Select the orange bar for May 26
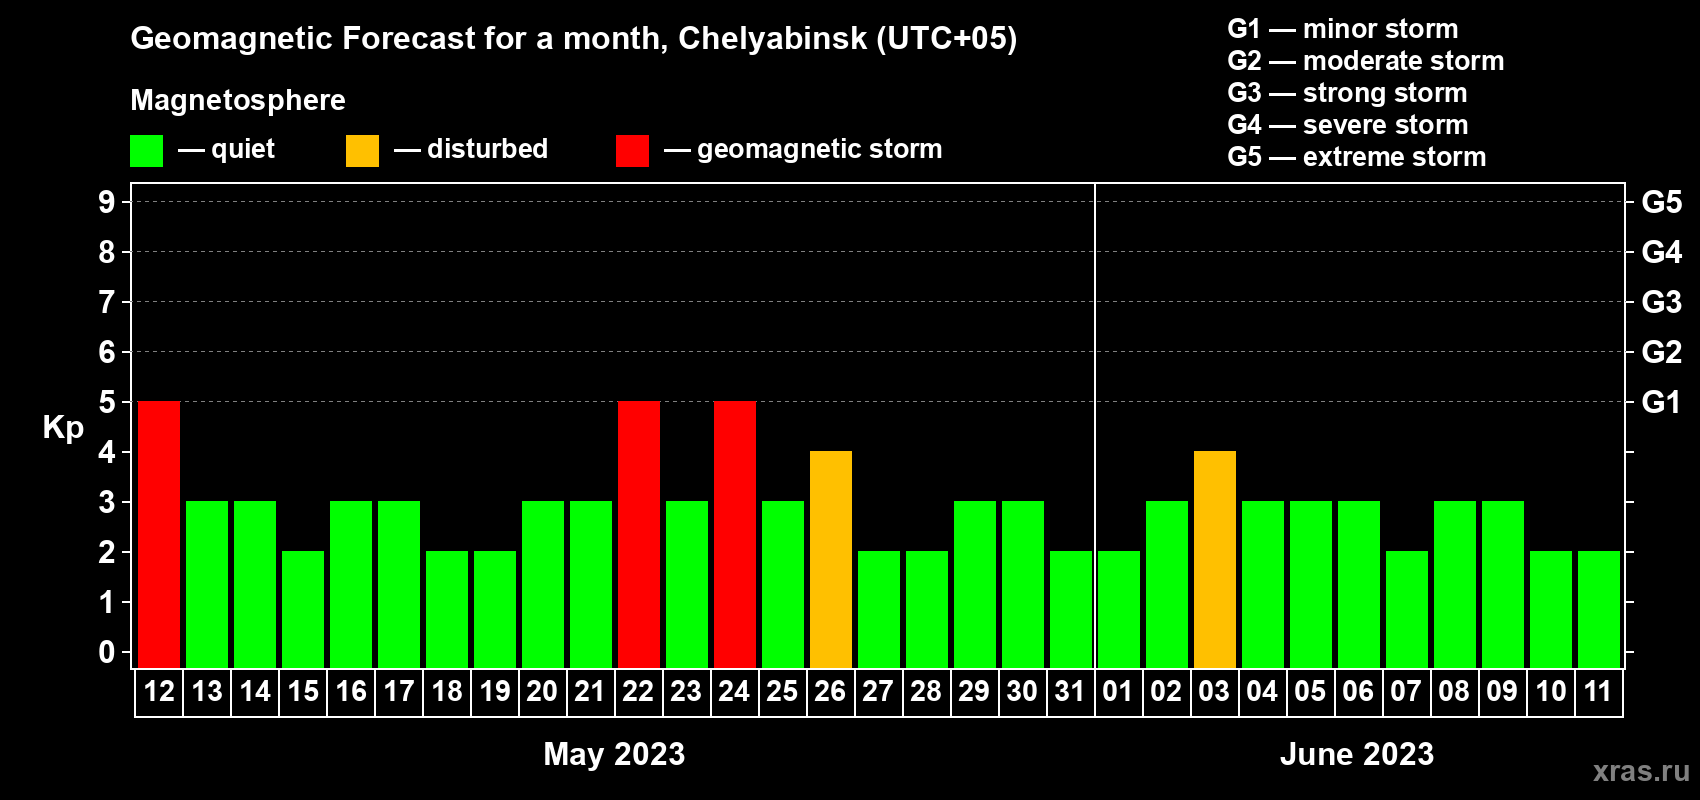This screenshot has height=800, width=1700. click(831, 559)
